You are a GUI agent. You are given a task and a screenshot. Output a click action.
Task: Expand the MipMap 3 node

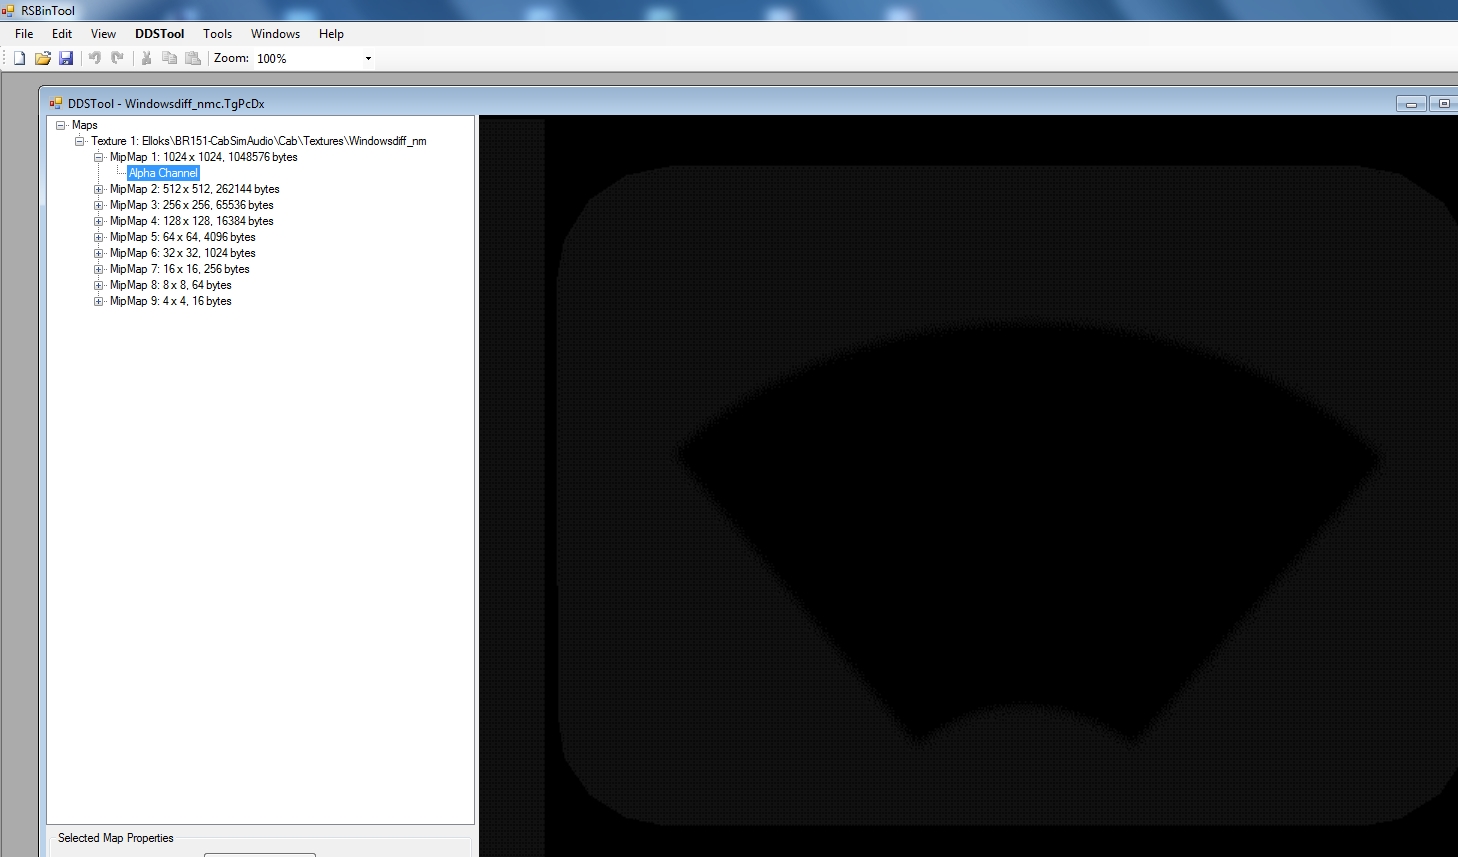[99, 205]
